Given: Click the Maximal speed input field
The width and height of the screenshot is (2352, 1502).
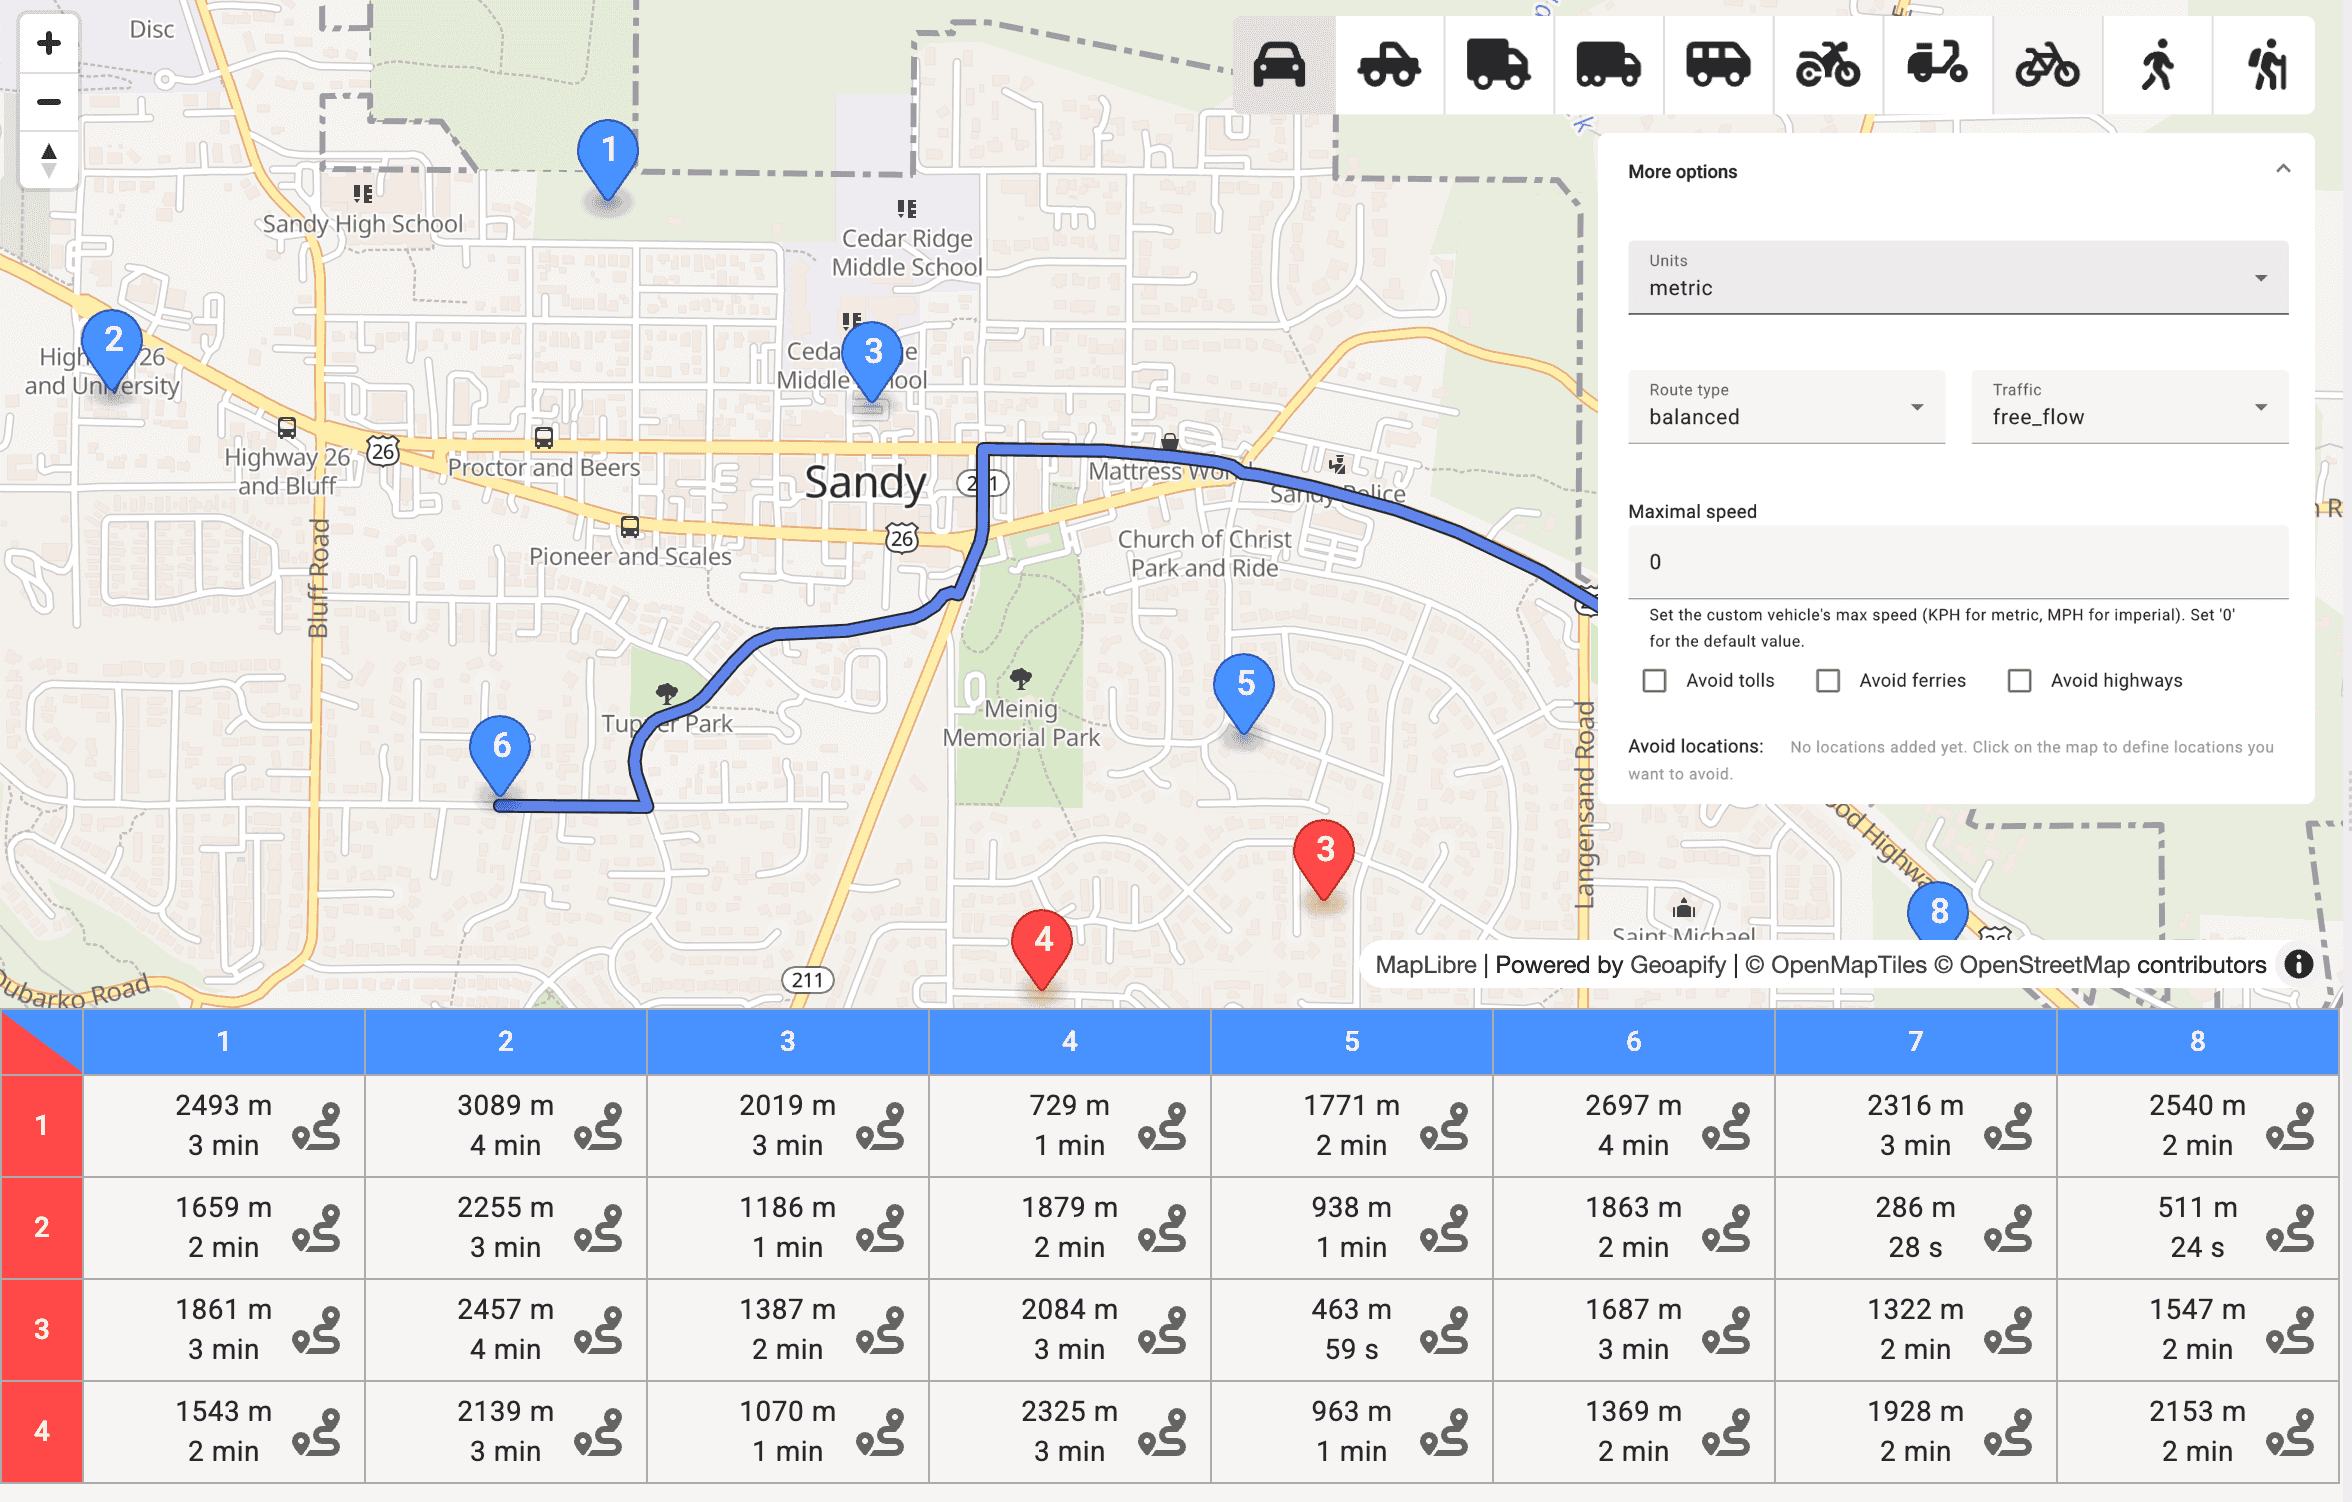Looking at the screenshot, I should (x=1957, y=562).
